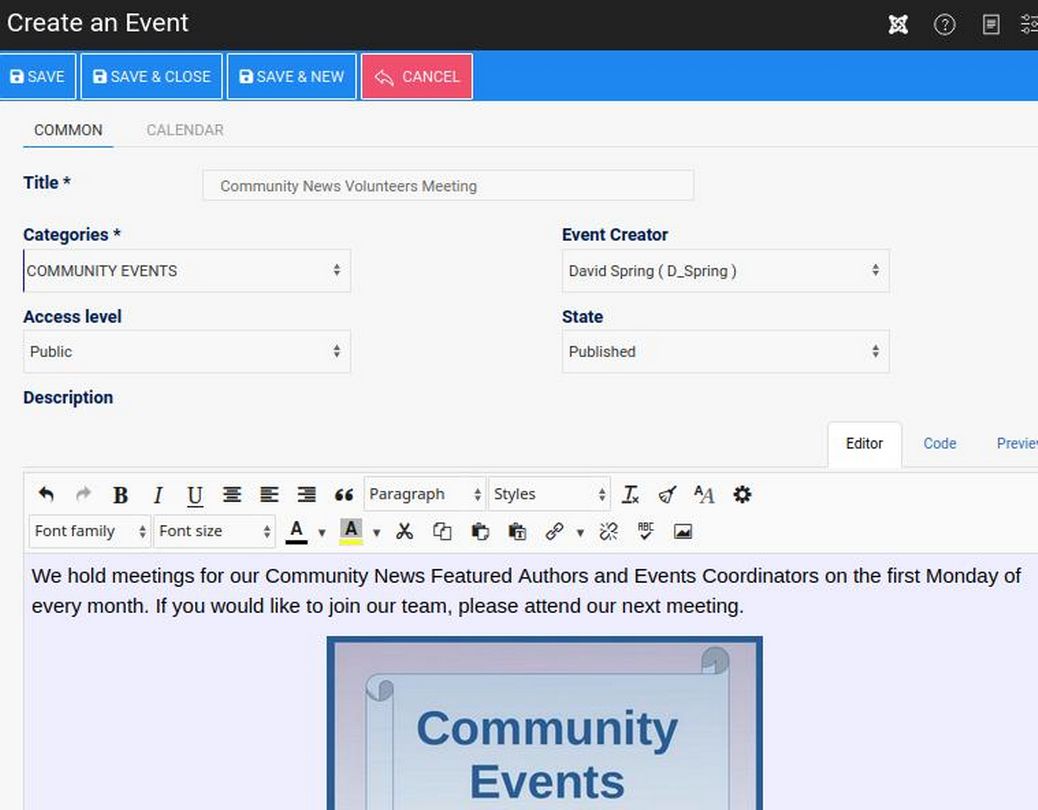Toggle underline text formatting
This screenshot has height=810, width=1038.
(194, 495)
